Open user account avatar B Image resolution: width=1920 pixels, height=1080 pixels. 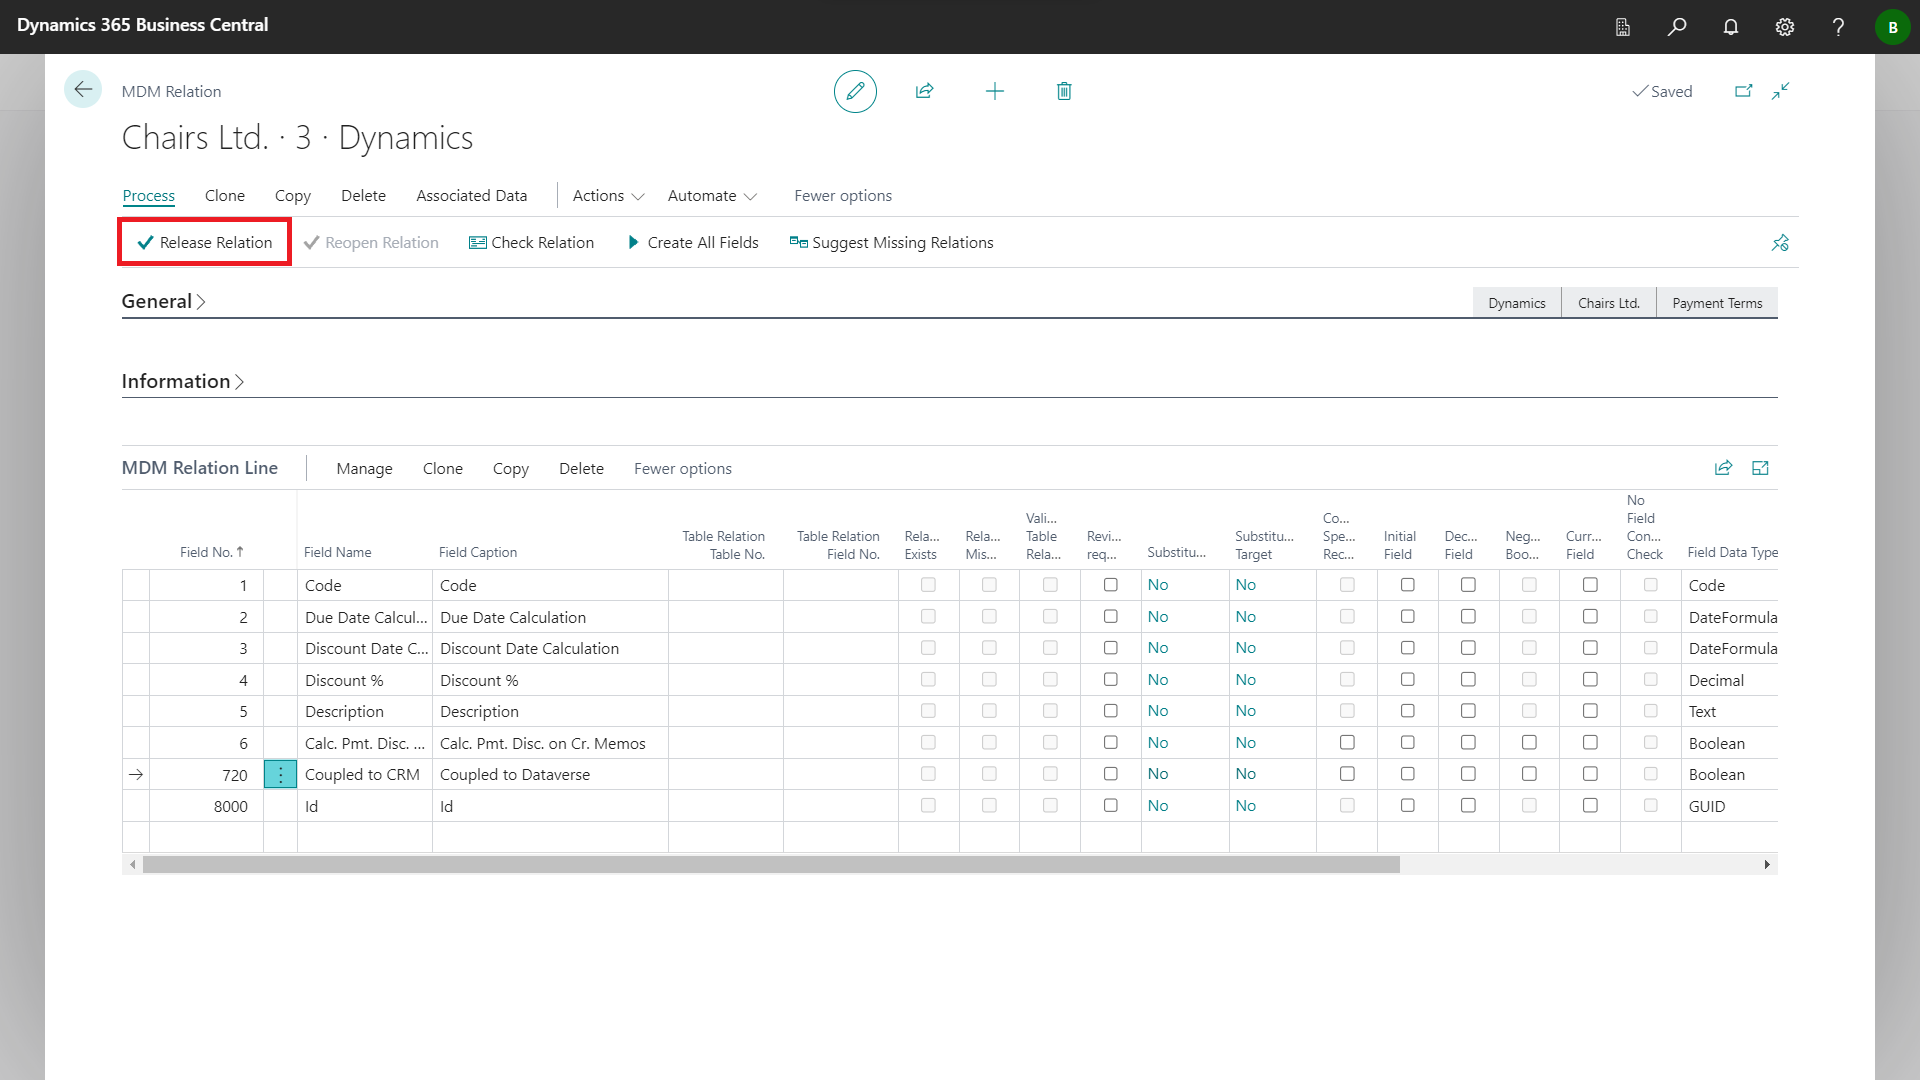pyautogui.click(x=1892, y=27)
